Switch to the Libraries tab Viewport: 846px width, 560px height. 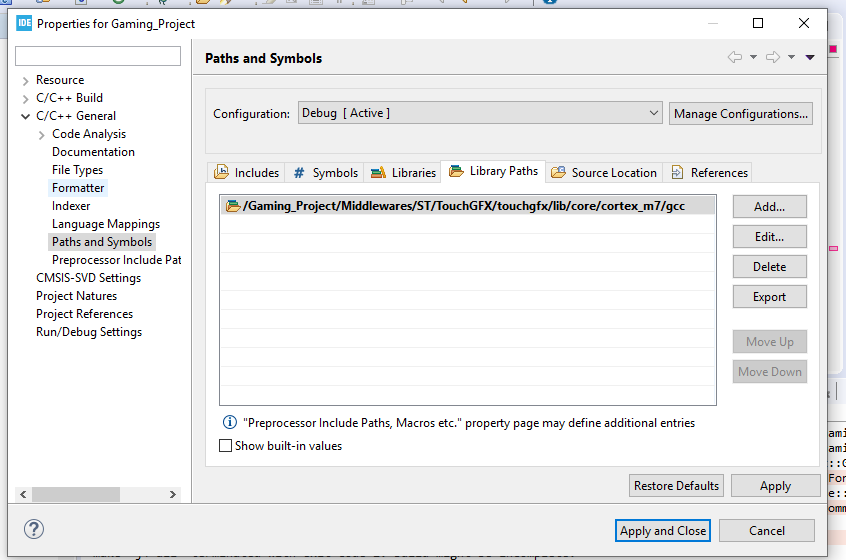pos(402,173)
